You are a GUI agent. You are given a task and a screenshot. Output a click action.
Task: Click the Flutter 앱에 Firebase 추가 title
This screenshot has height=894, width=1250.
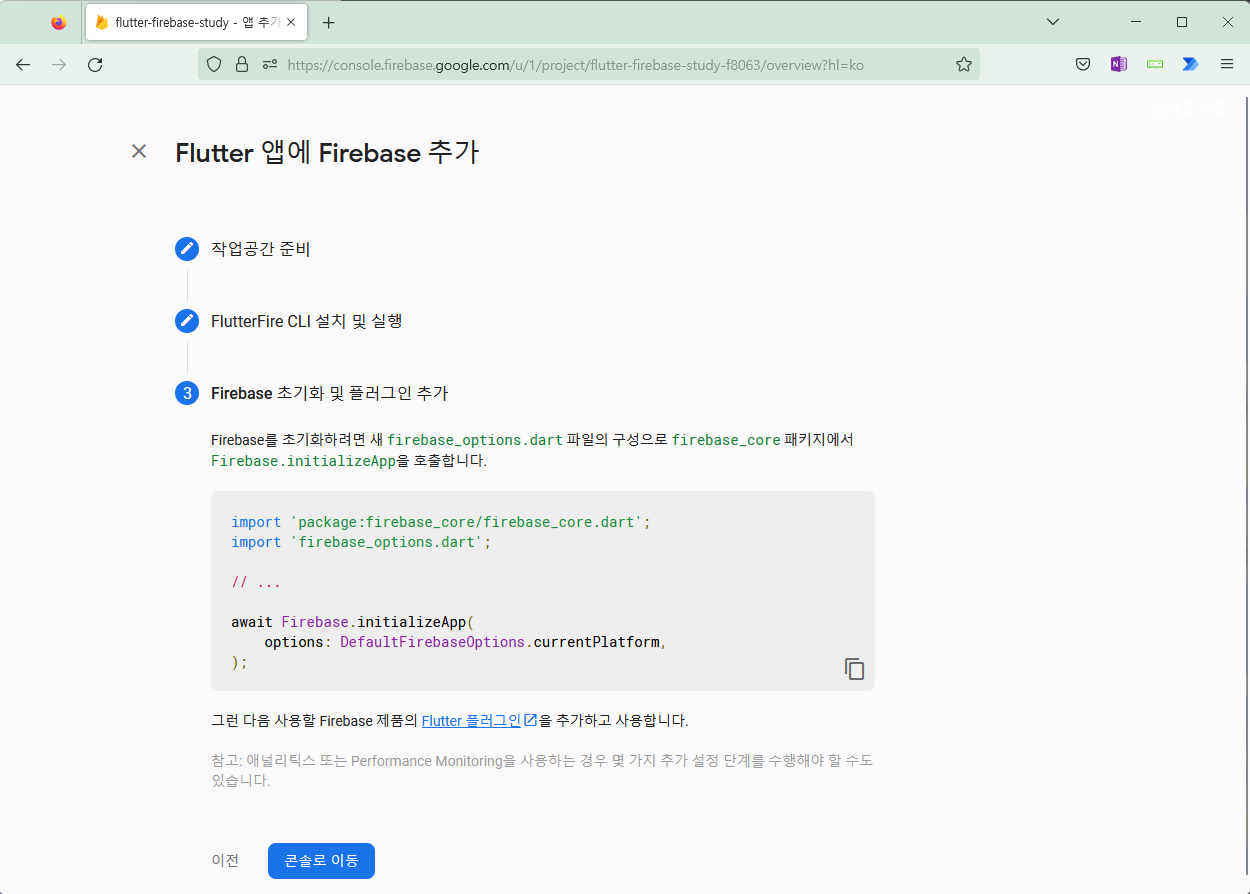pyautogui.click(x=327, y=152)
